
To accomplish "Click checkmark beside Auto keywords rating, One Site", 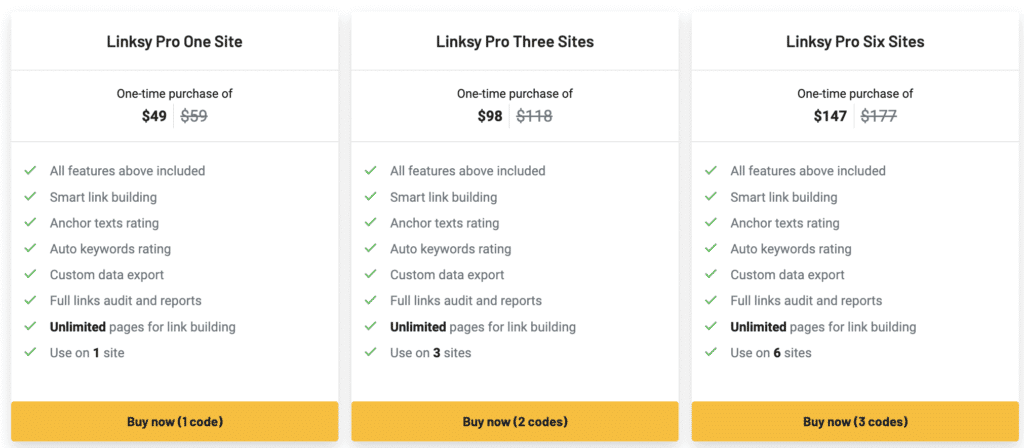I will pyautogui.click(x=31, y=249).
